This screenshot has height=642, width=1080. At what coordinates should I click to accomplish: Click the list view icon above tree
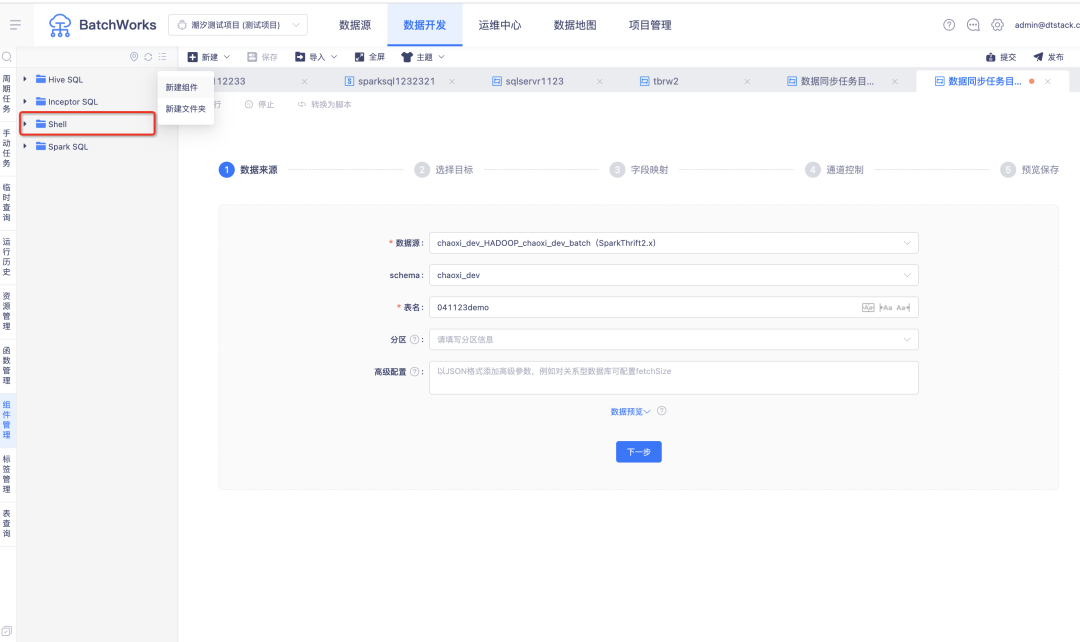163,56
